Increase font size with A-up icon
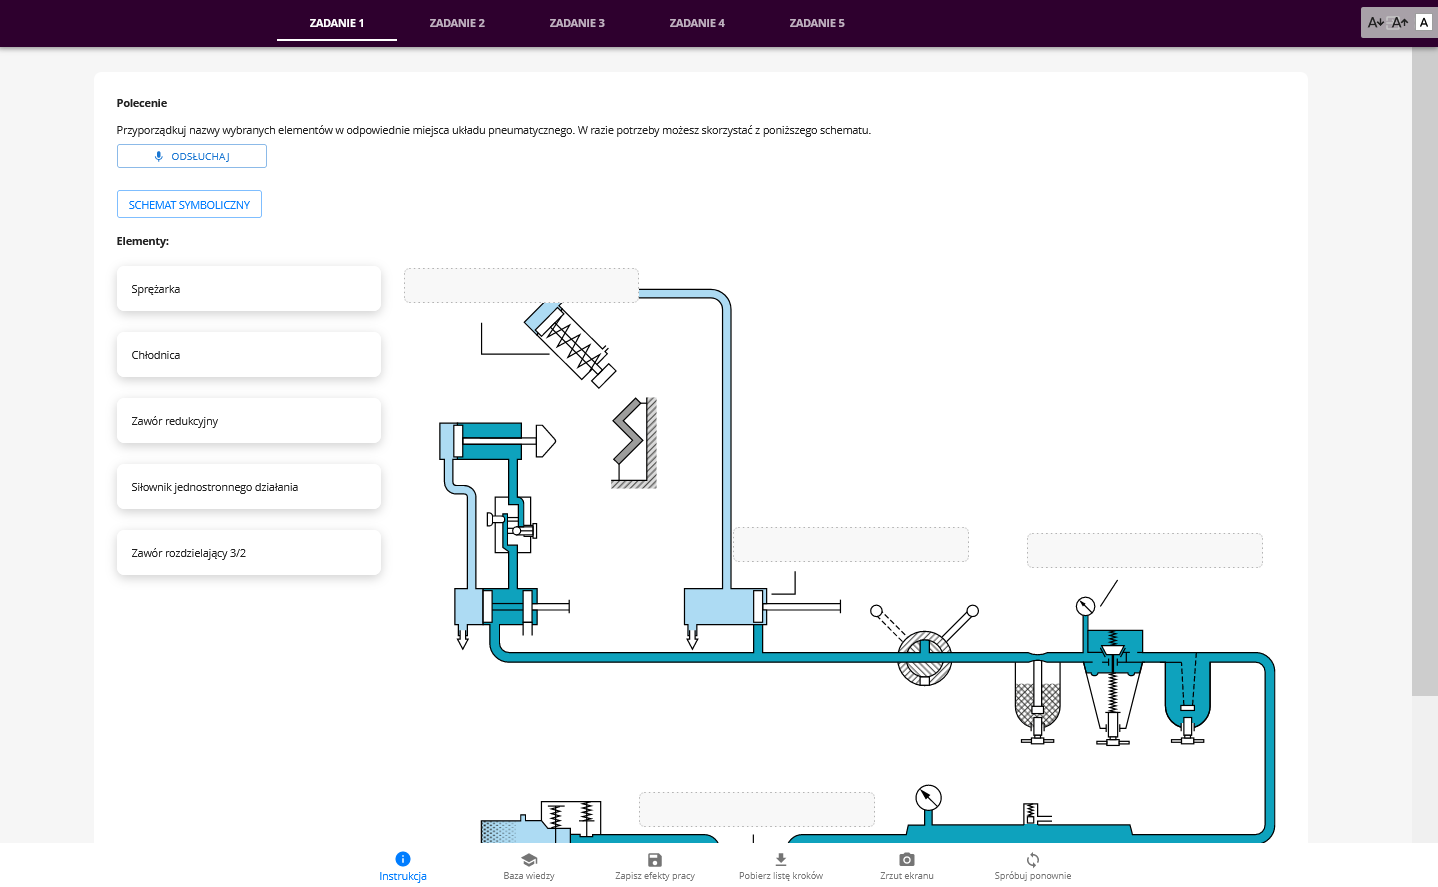The width and height of the screenshot is (1438, 887). 1400,22
